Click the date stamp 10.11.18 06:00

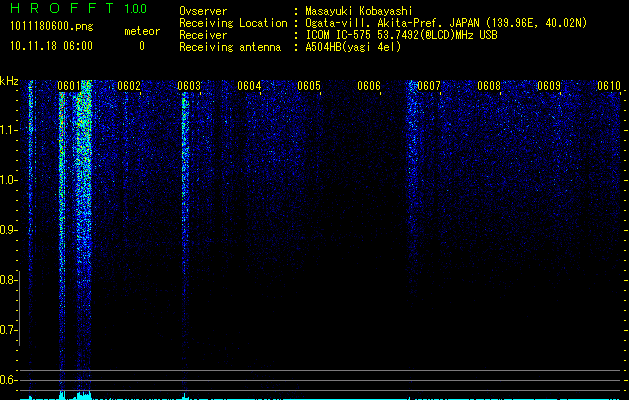pos(51,46)
